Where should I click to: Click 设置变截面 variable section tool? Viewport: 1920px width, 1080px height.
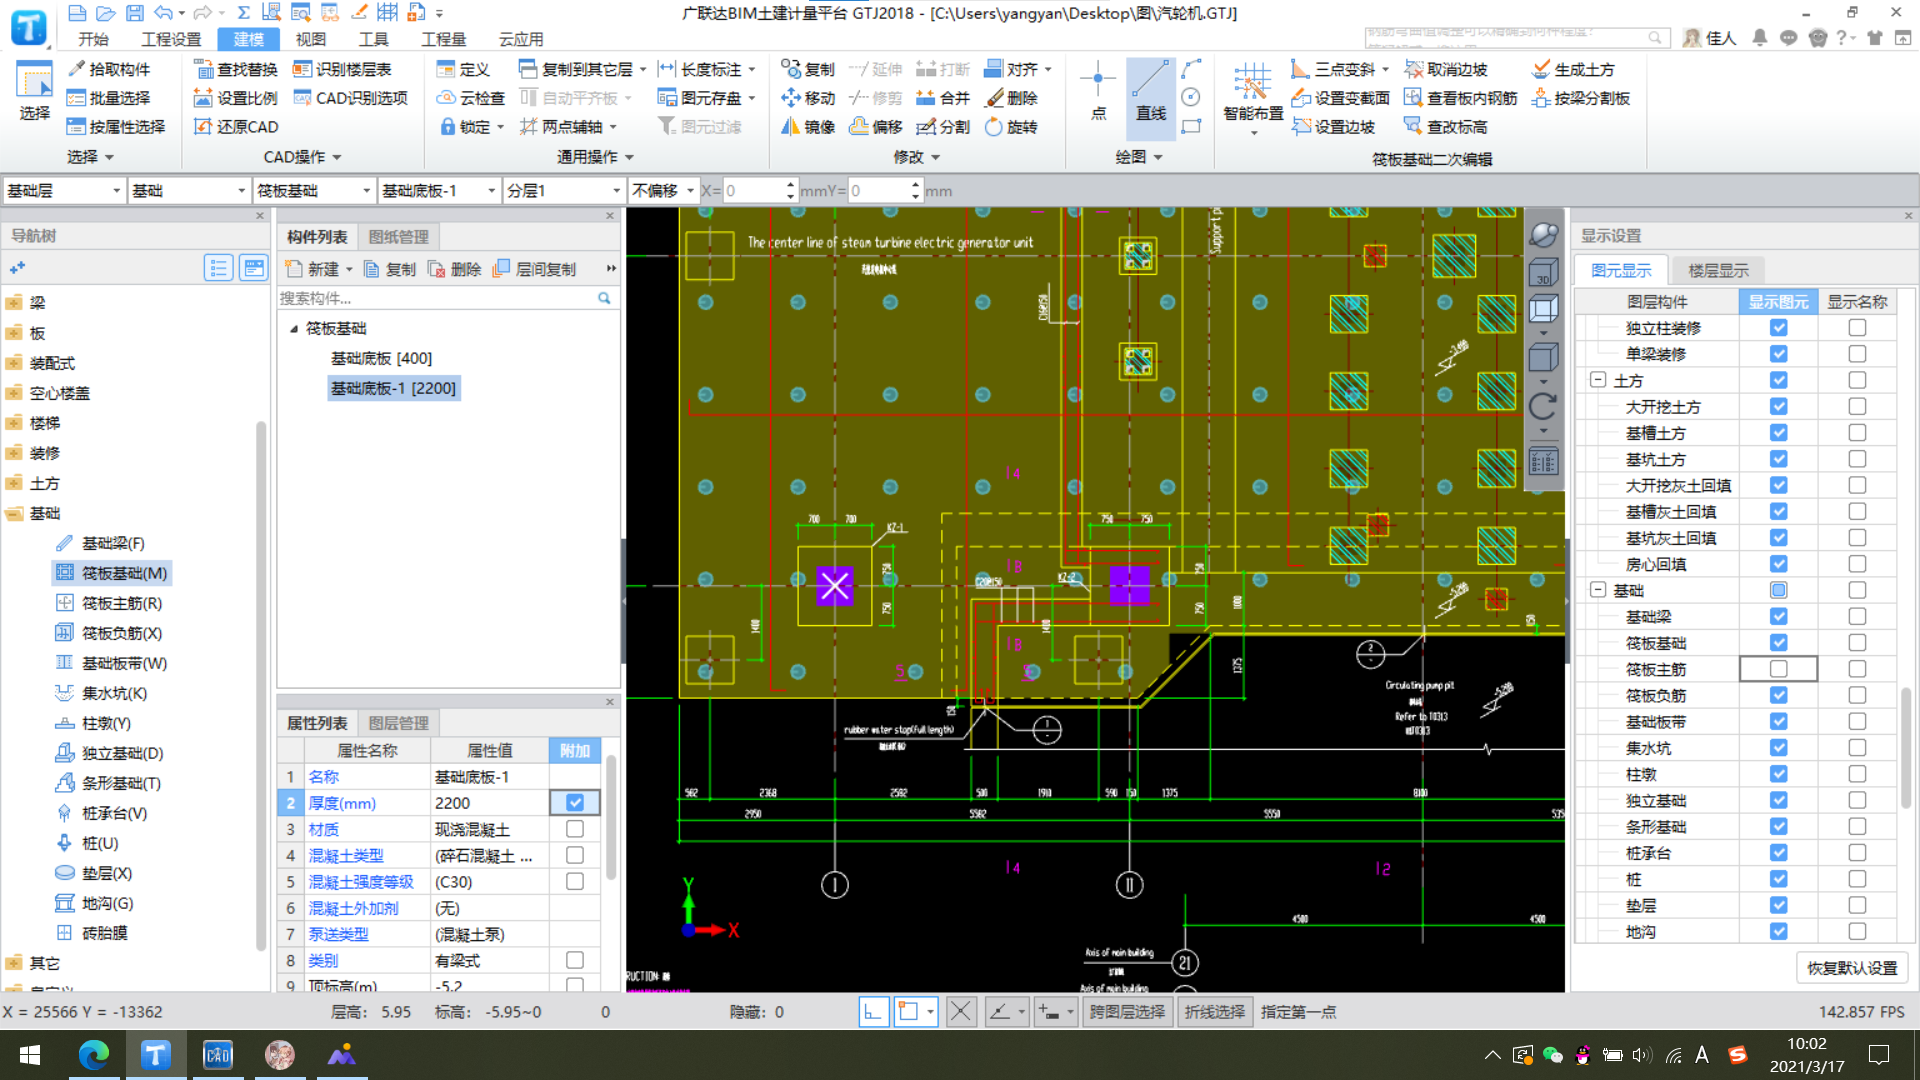(x=1341, y=98)
